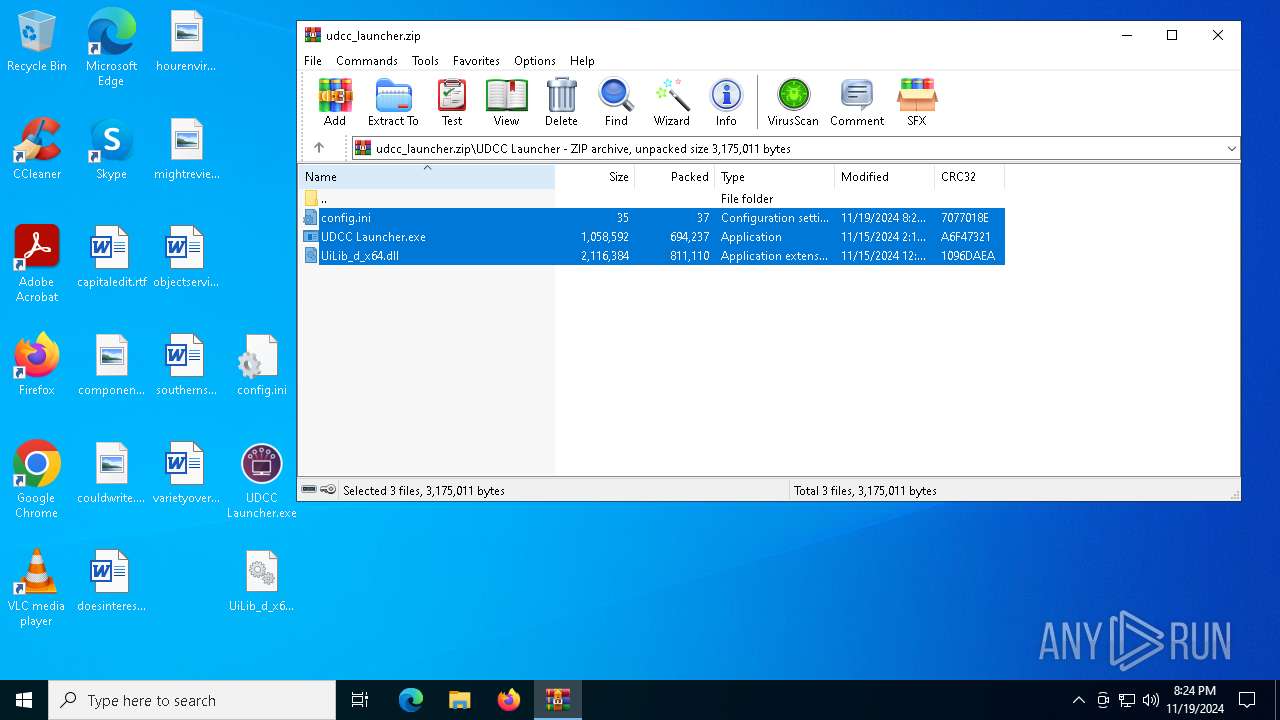Open the Find magnifier tool

(616, 102)
